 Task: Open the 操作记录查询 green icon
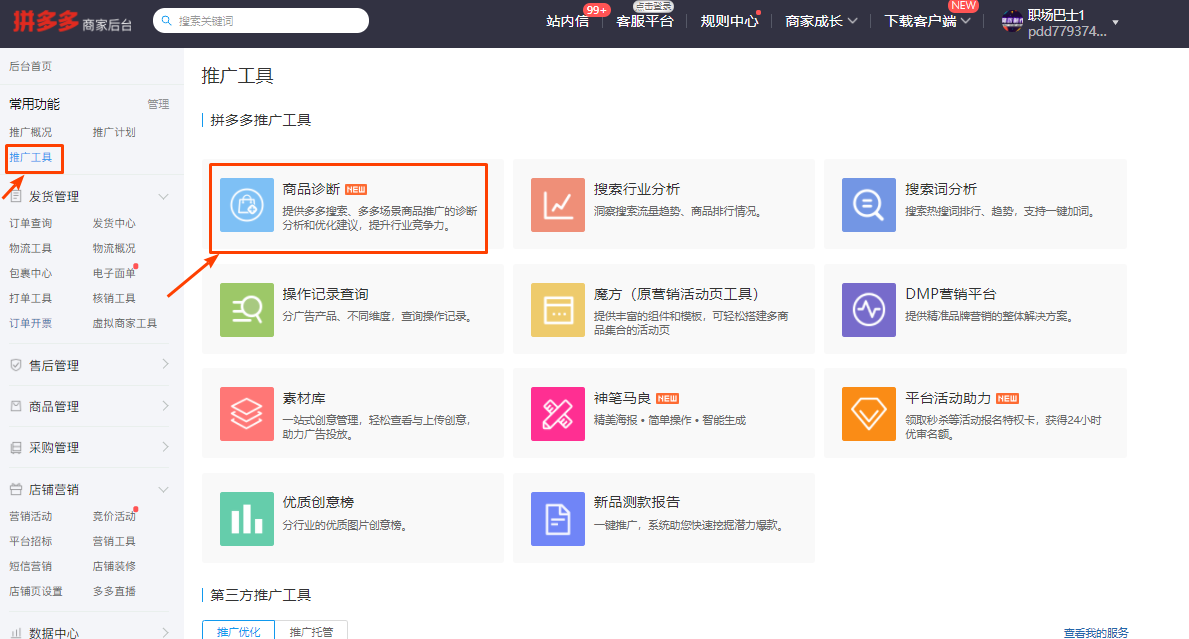[246, 309]
